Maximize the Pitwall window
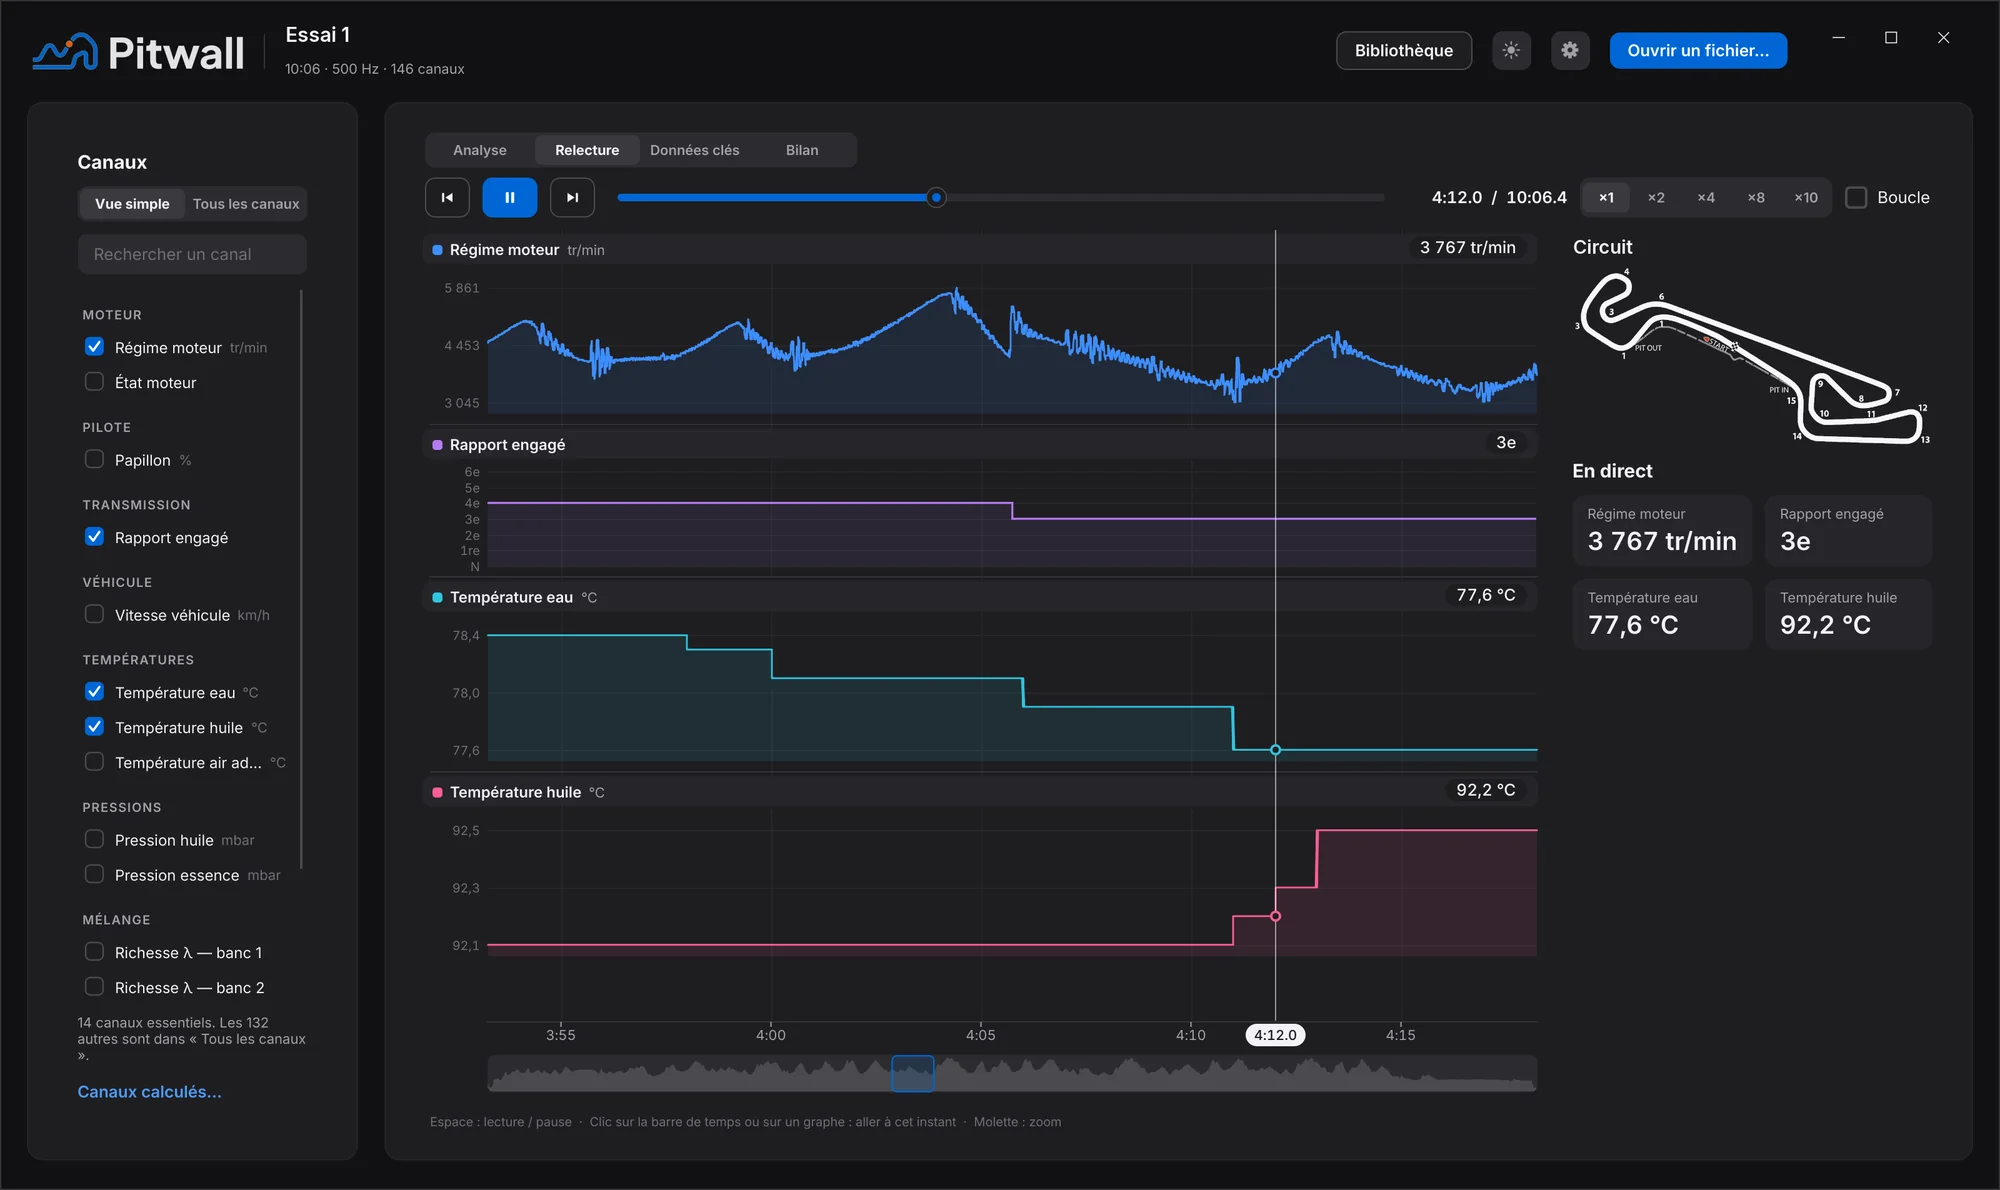The height and width of the screenshot is (1190, 2000). (x=1891, y=38)
